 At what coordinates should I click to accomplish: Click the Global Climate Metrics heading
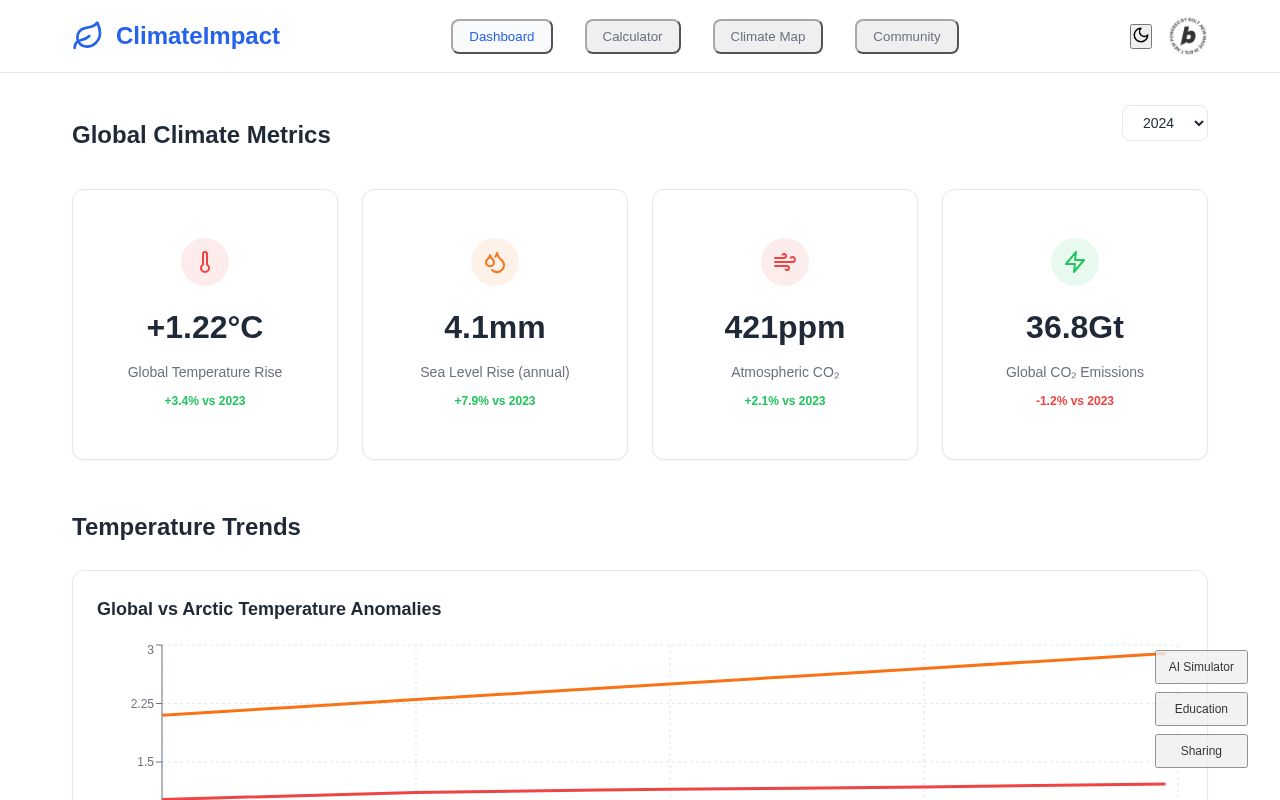pyautogui.click(x=201, y=135)
